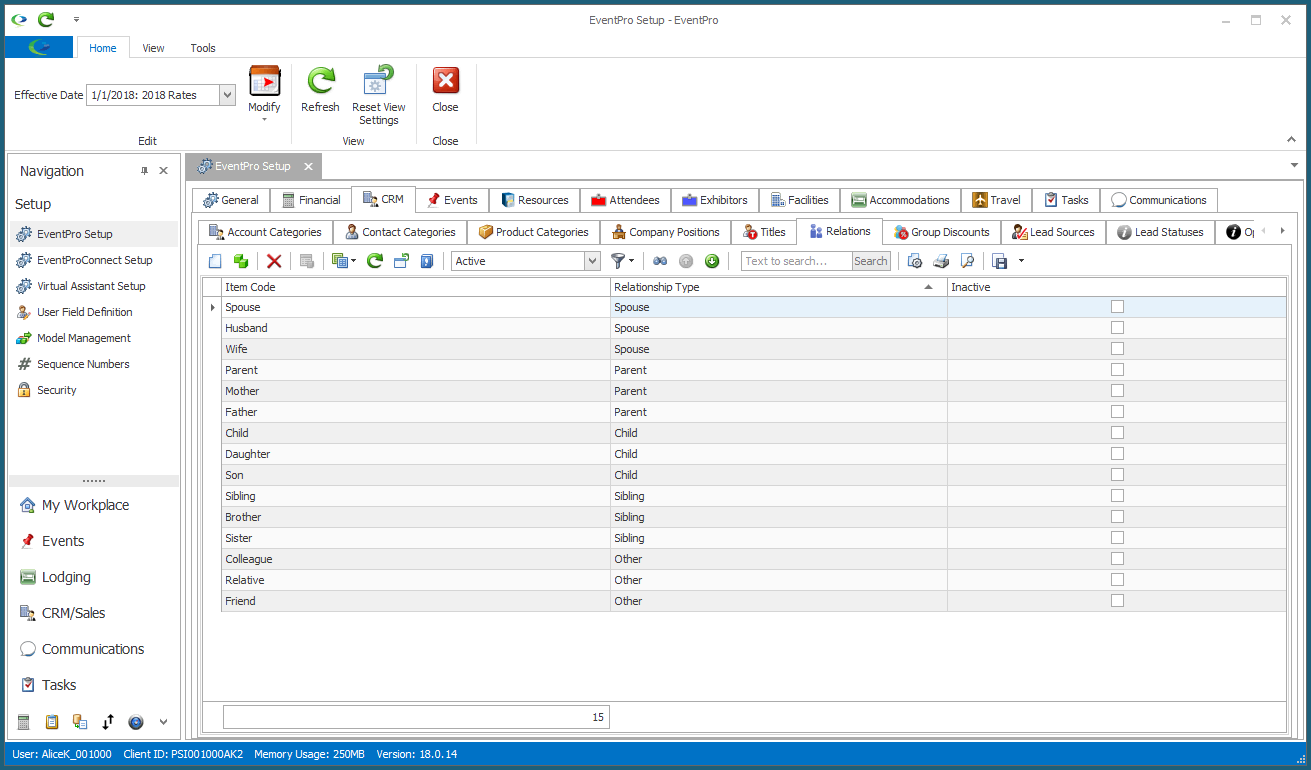Click the binoculars find icon
Screen dimensions: 1311x770
coord(660,261)
